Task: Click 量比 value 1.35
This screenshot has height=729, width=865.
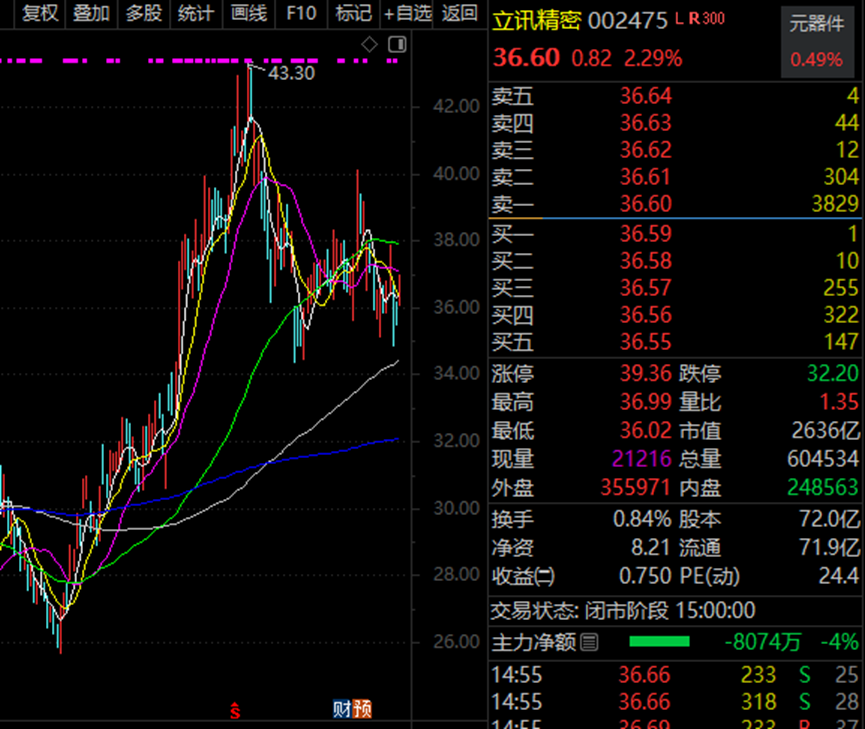Action: pos(839,402)
